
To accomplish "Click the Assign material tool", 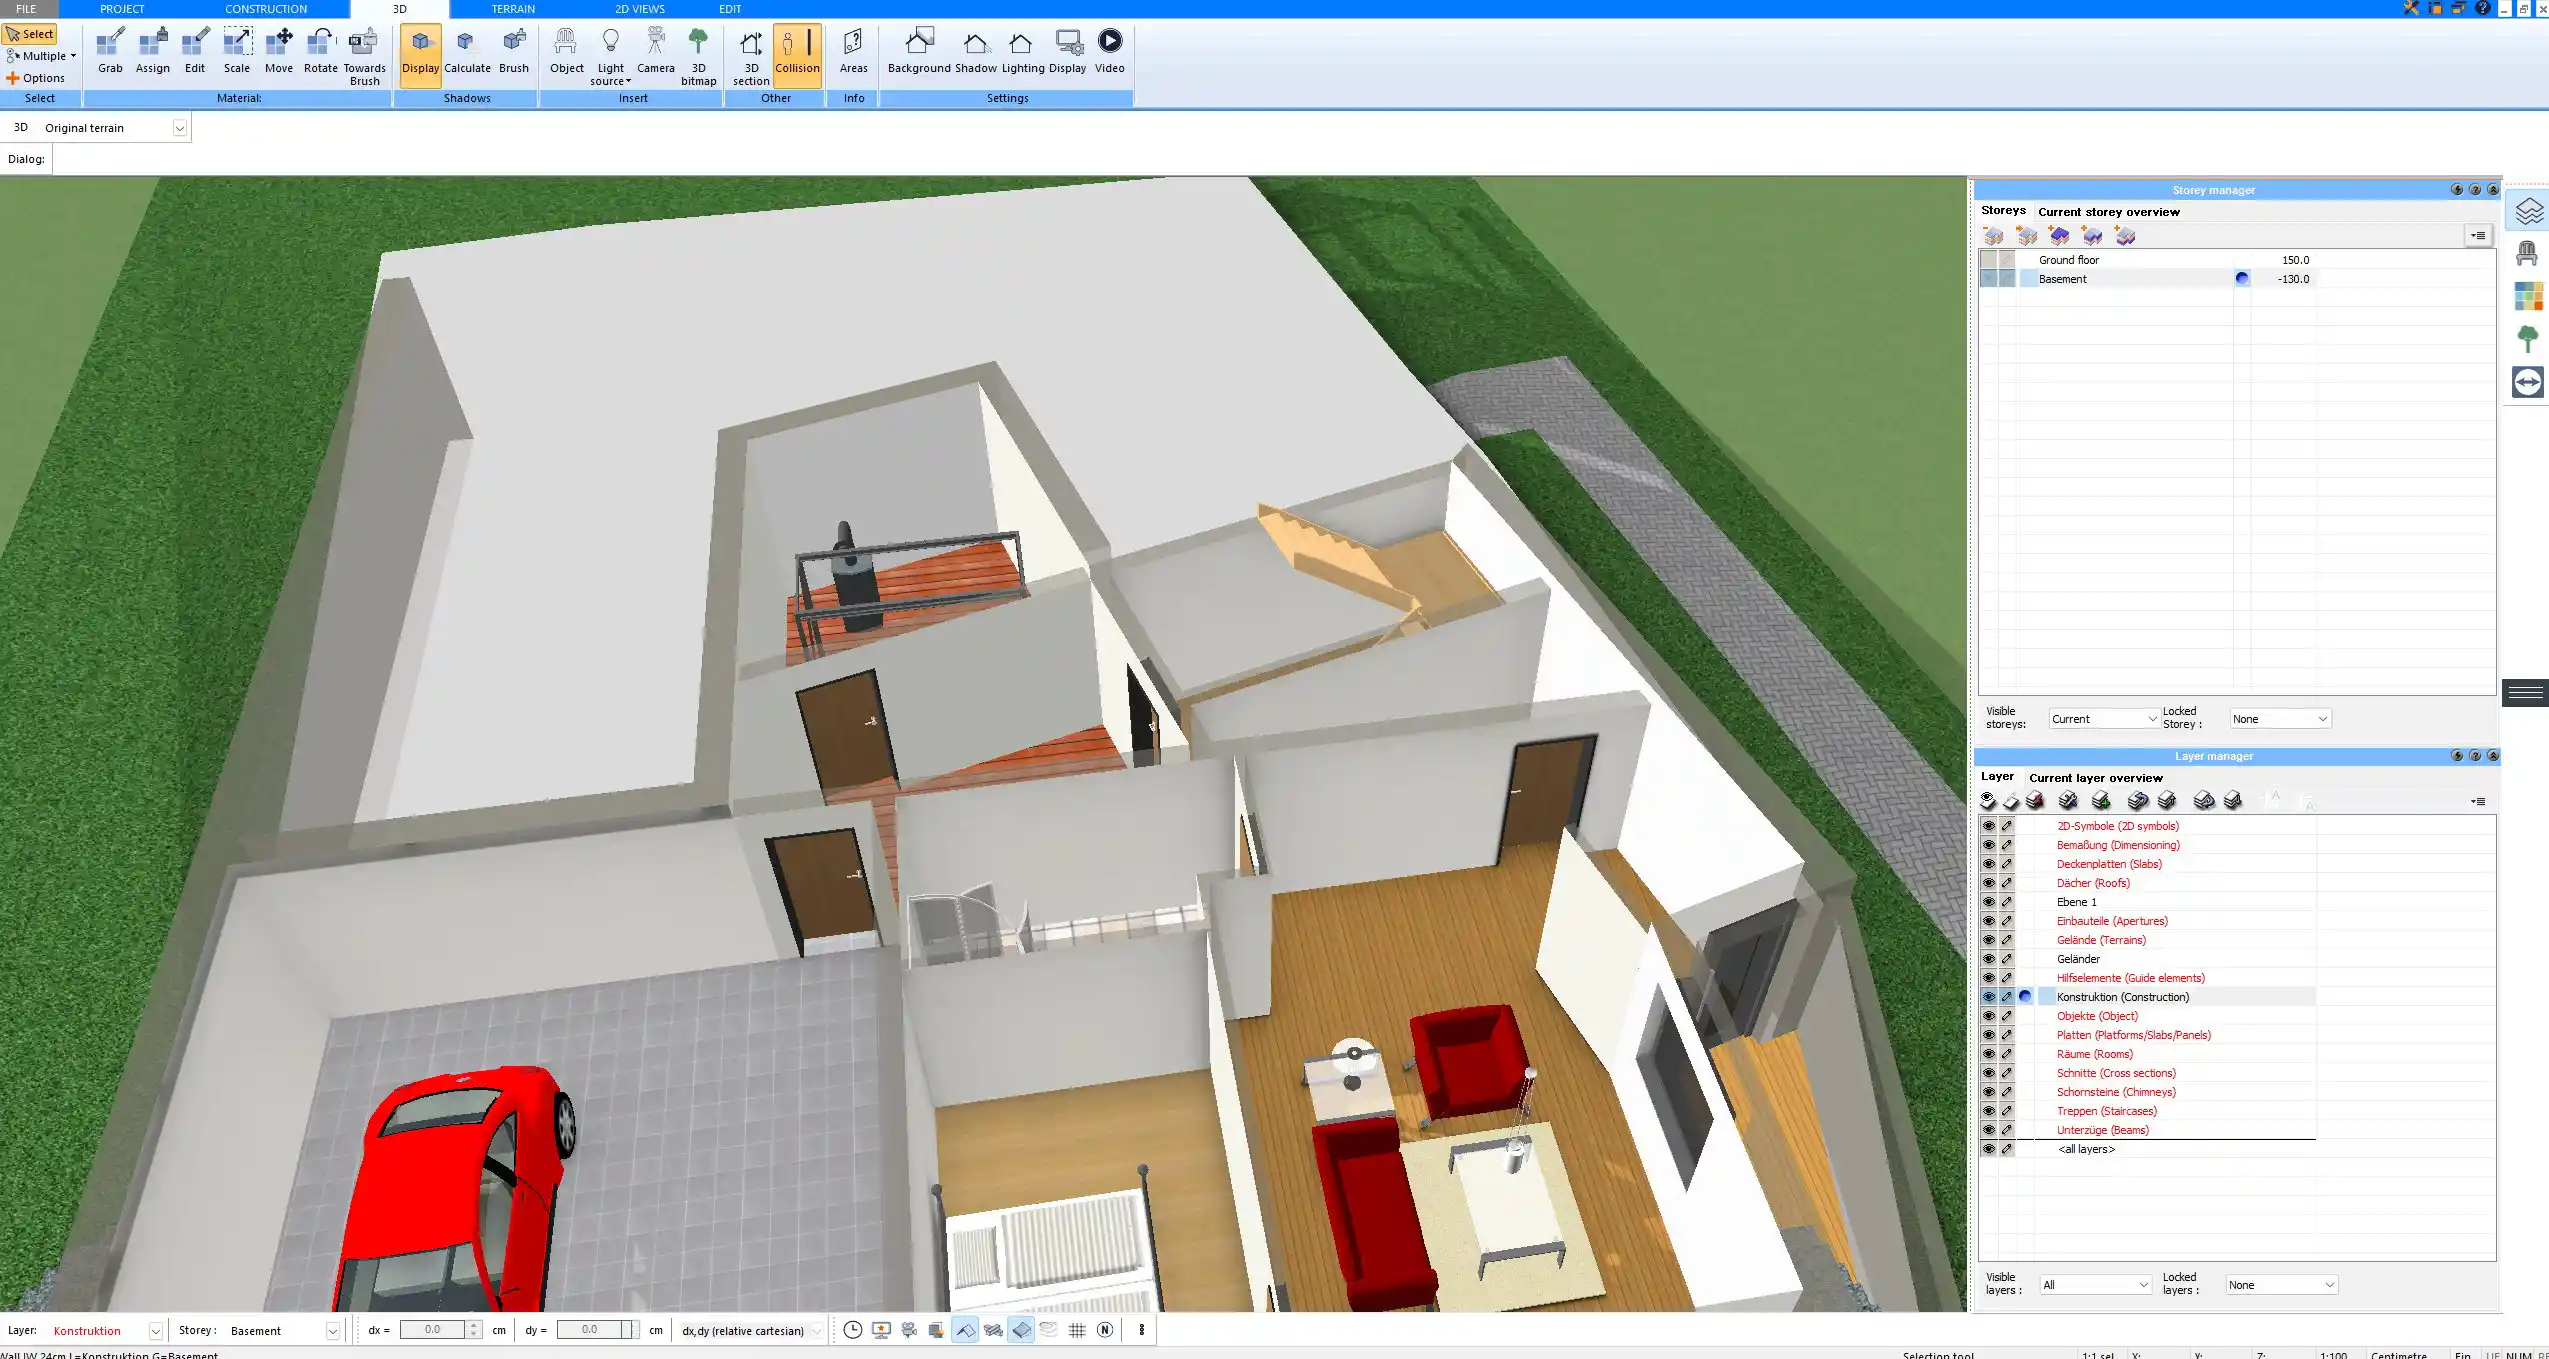I will 152,51.
